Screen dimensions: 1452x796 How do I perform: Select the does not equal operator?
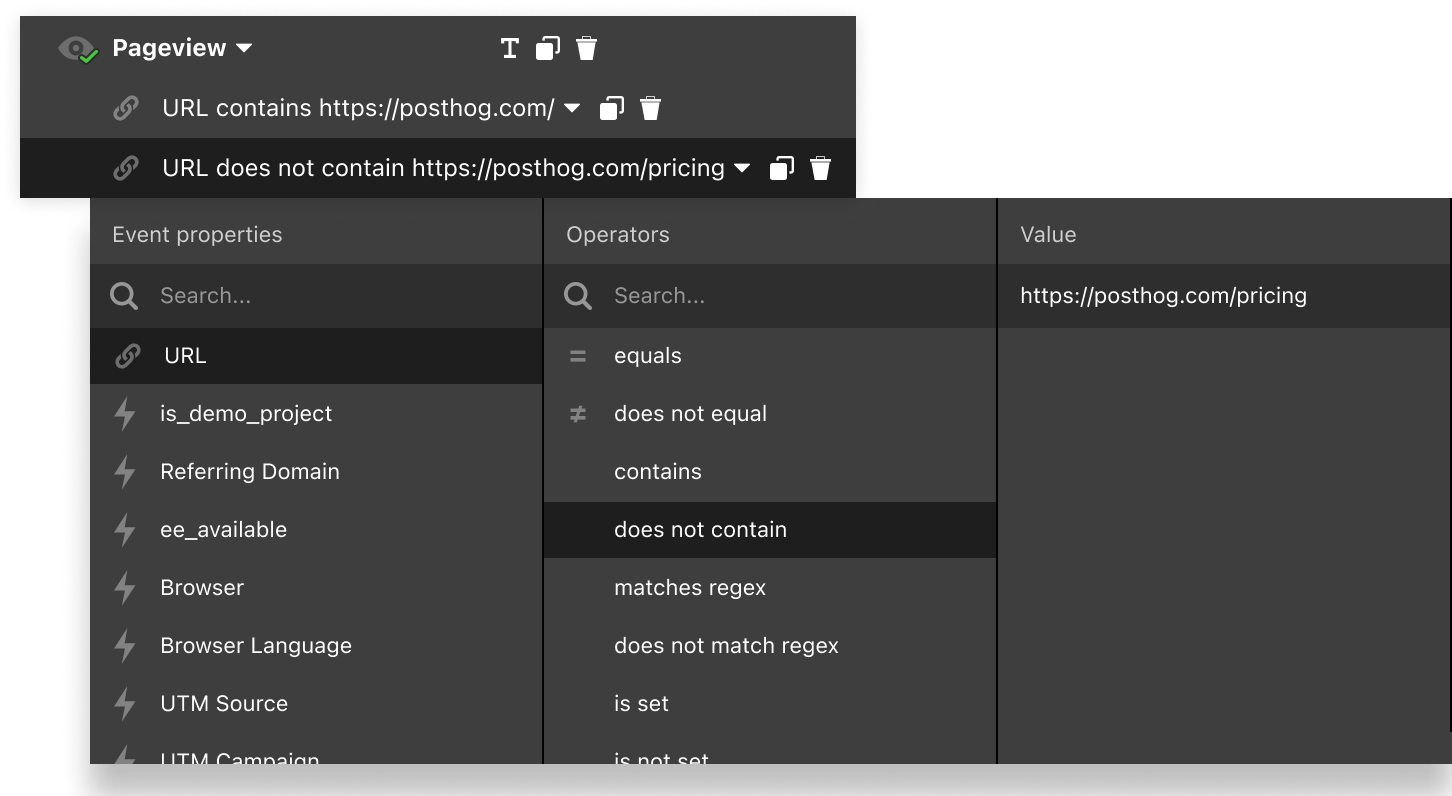tap(770, 414)
